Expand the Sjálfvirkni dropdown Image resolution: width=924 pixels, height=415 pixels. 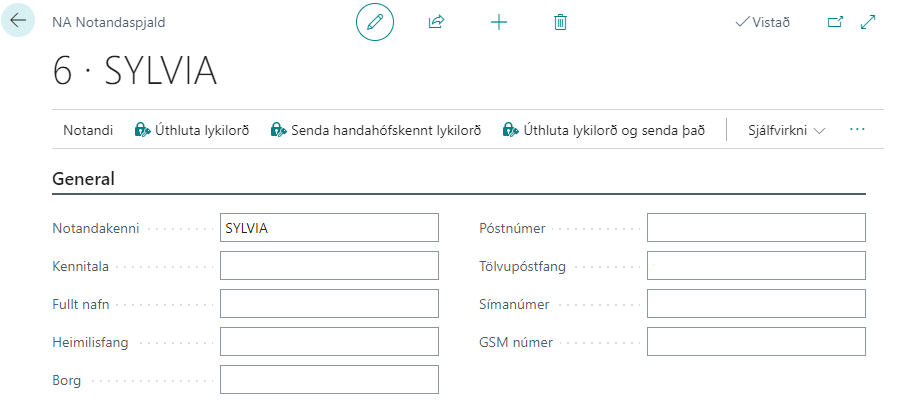[x=786, y=130]
